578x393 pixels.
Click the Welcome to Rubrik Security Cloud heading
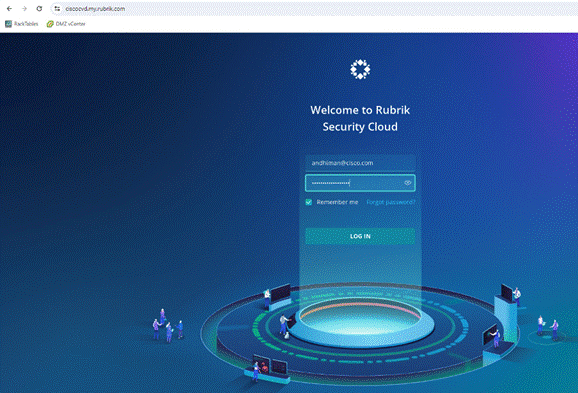click(x=360, y=118)
